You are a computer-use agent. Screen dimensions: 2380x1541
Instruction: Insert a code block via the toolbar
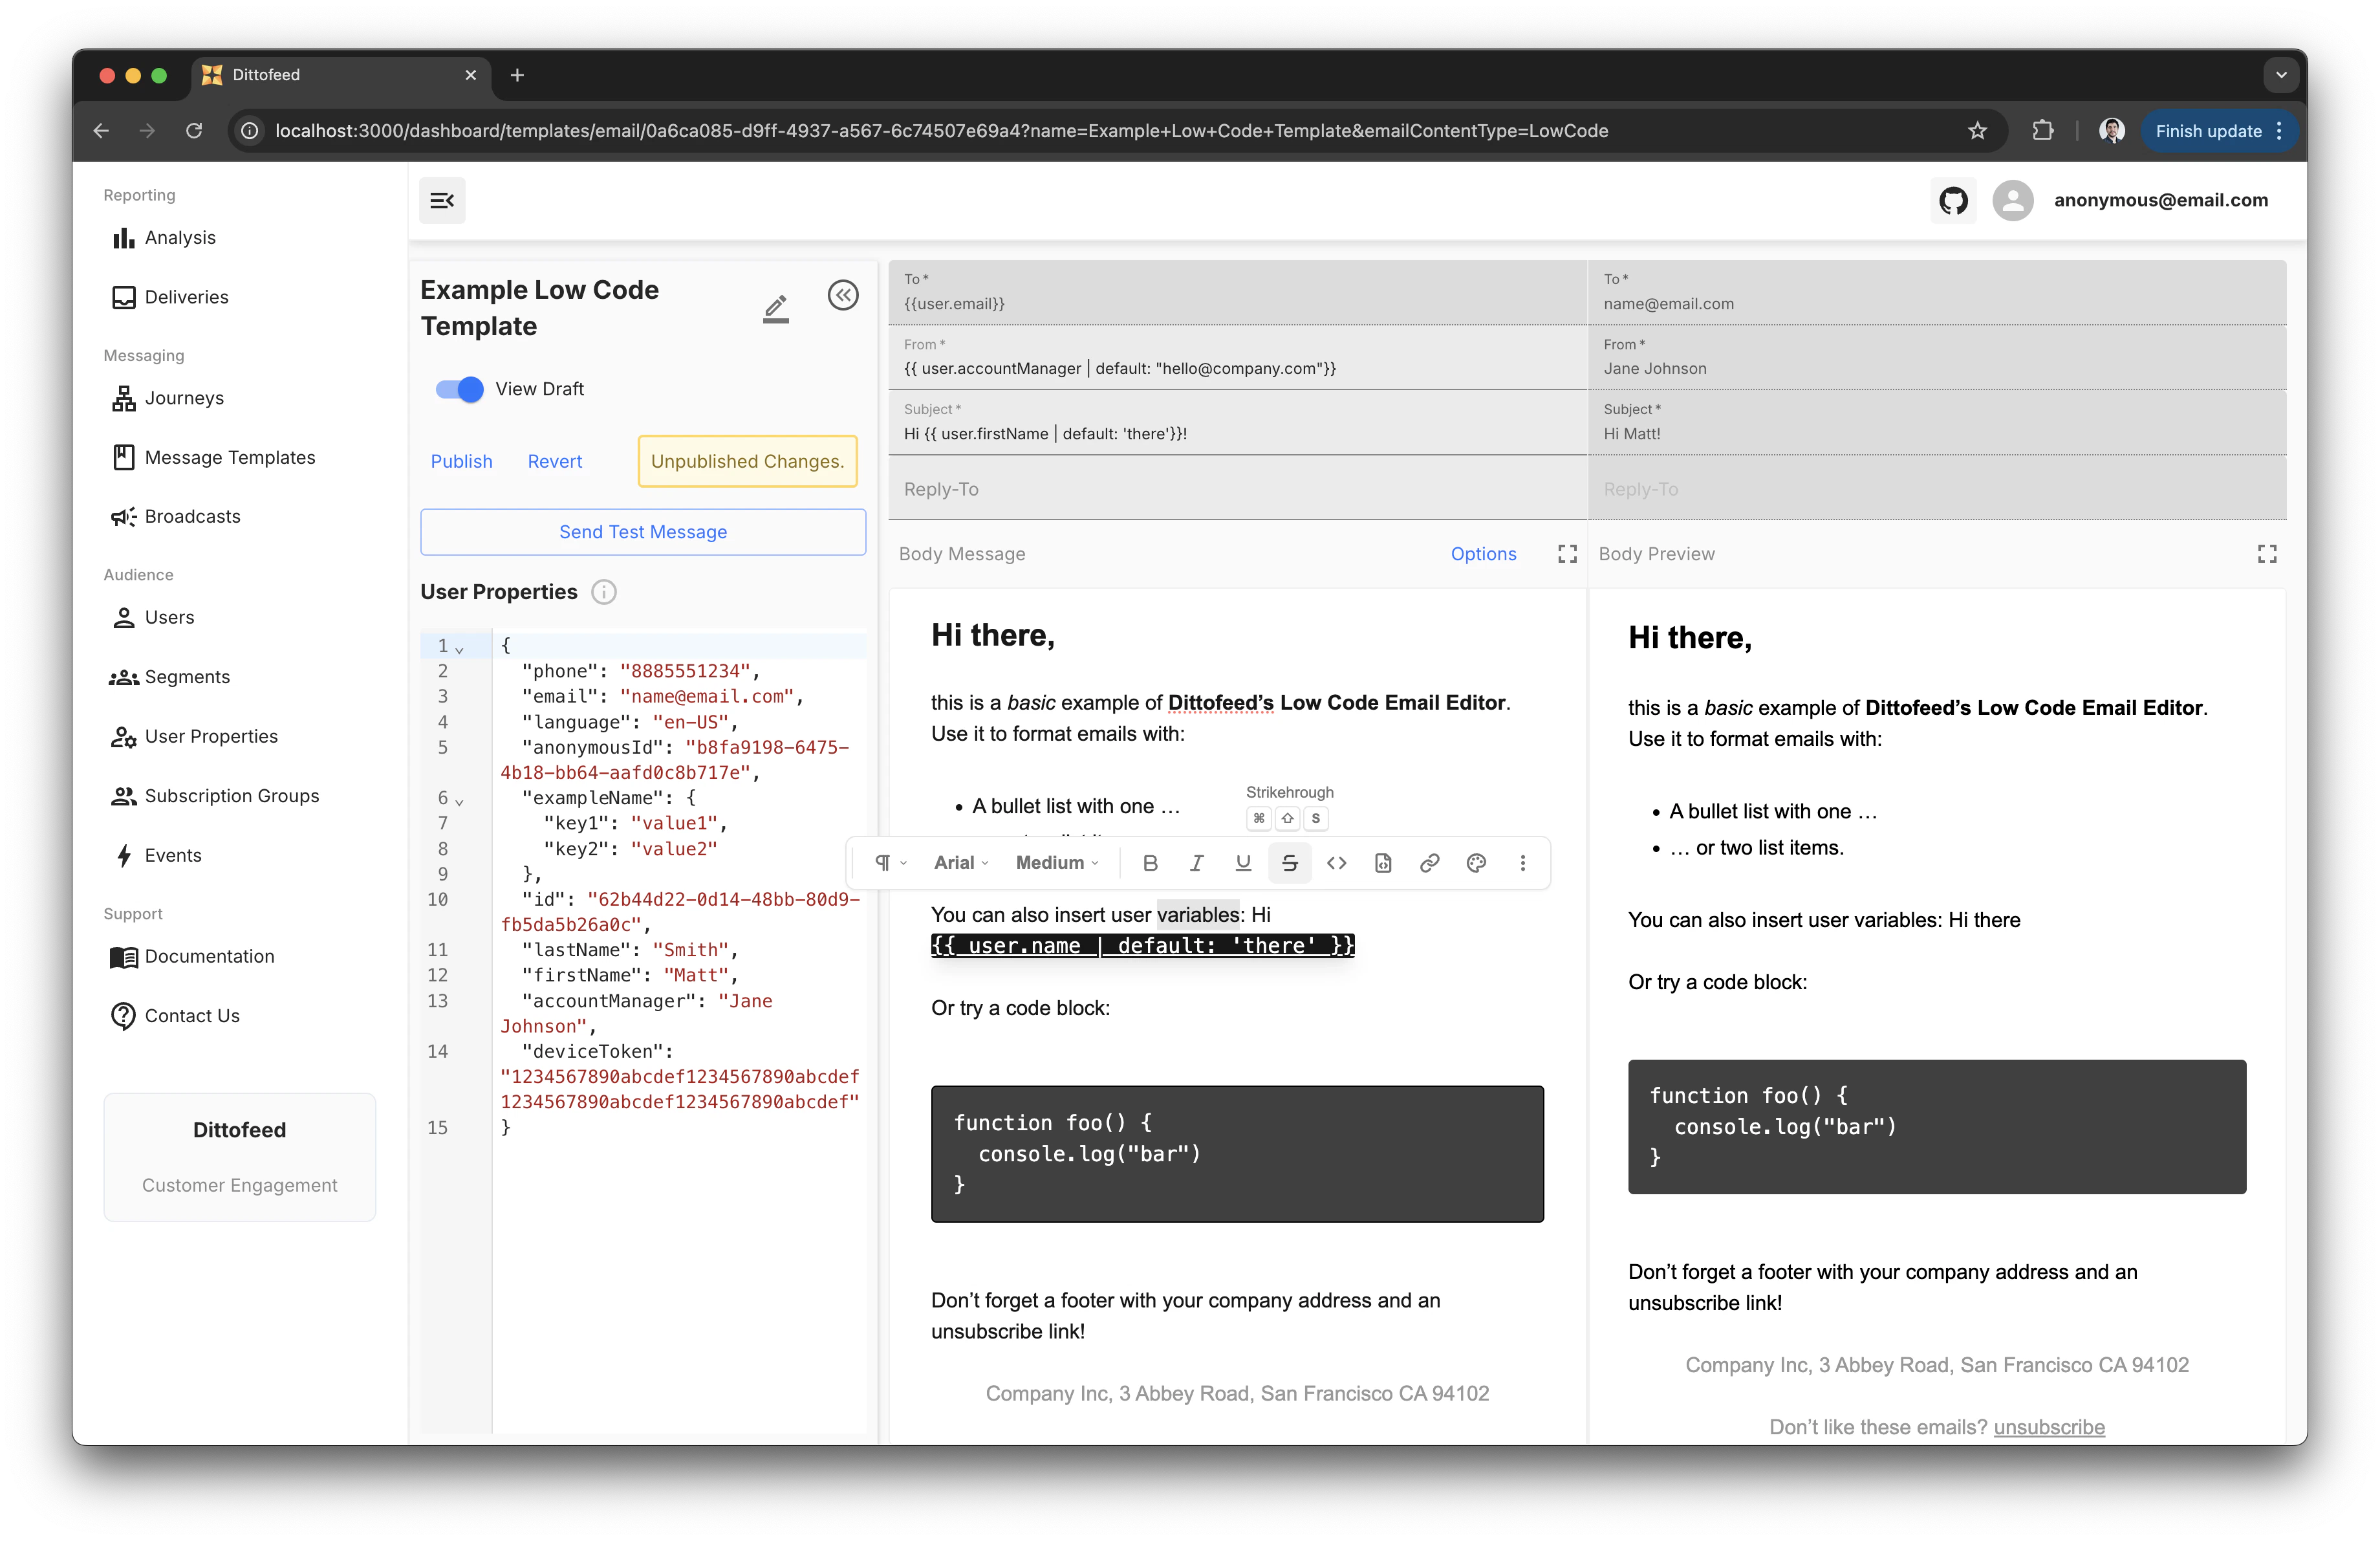point(1337,862)
